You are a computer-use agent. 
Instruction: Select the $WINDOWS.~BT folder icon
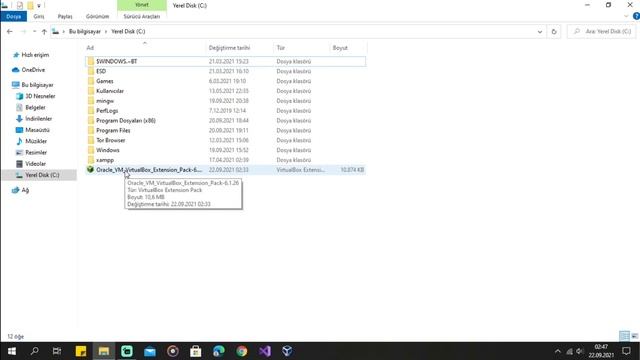[91, 61]
